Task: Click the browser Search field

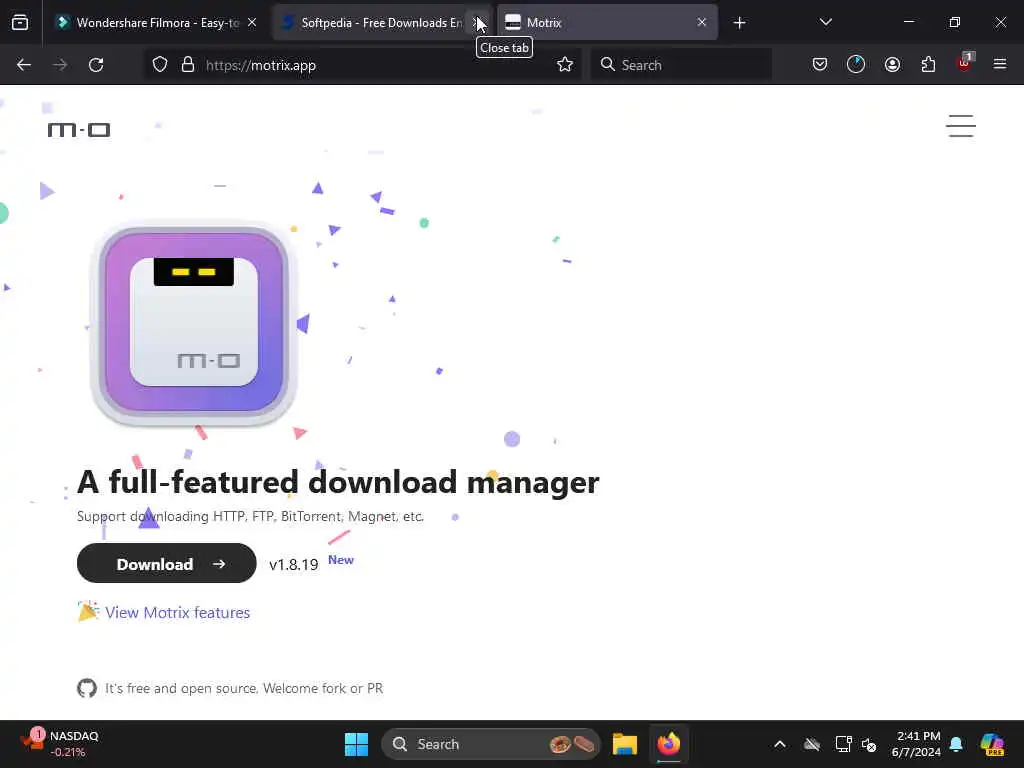Action: click(x=681, y=65)
